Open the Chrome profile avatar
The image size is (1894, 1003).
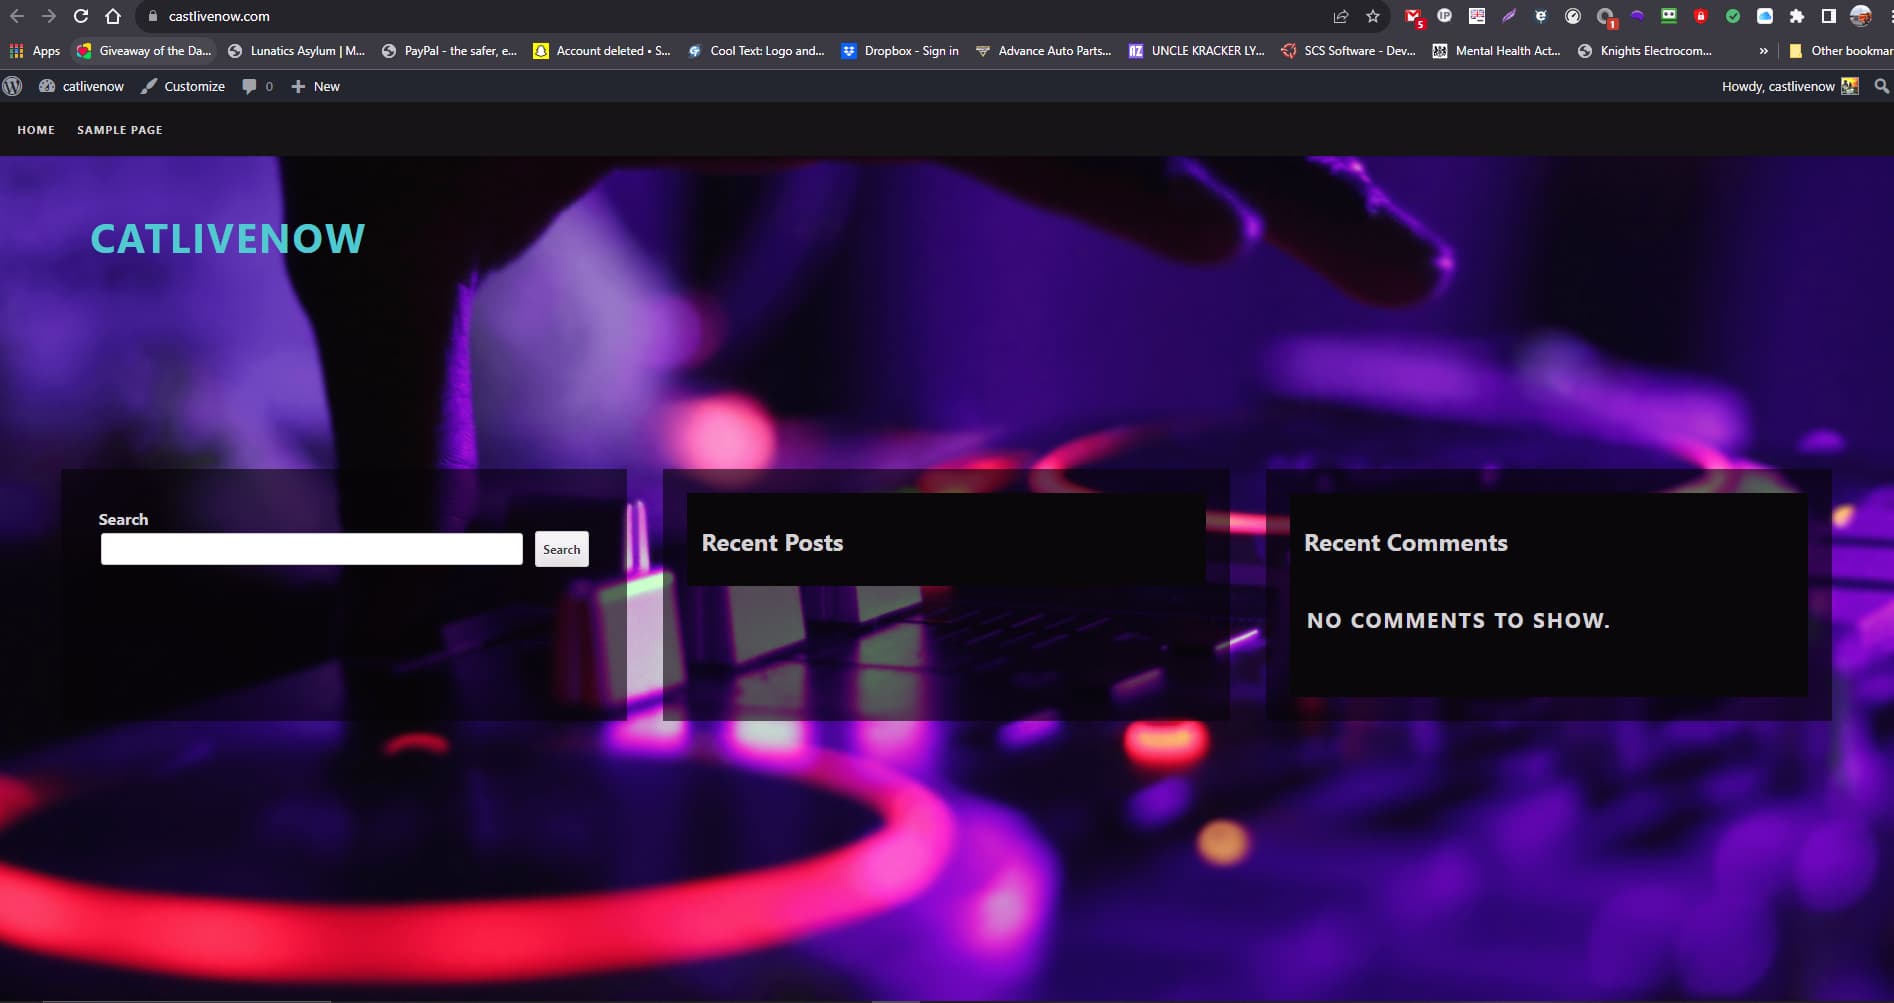click(x=1861, y=16)
